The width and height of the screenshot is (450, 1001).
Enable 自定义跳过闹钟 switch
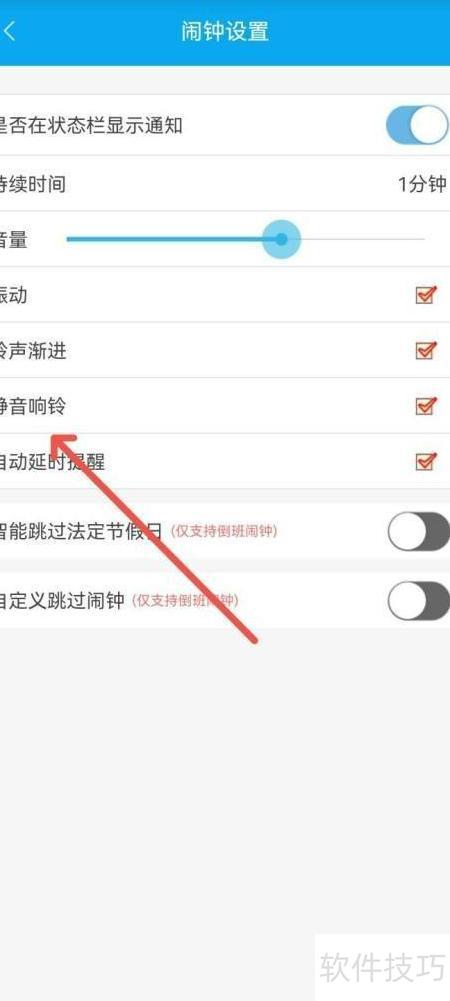click(x=419, y=601)
